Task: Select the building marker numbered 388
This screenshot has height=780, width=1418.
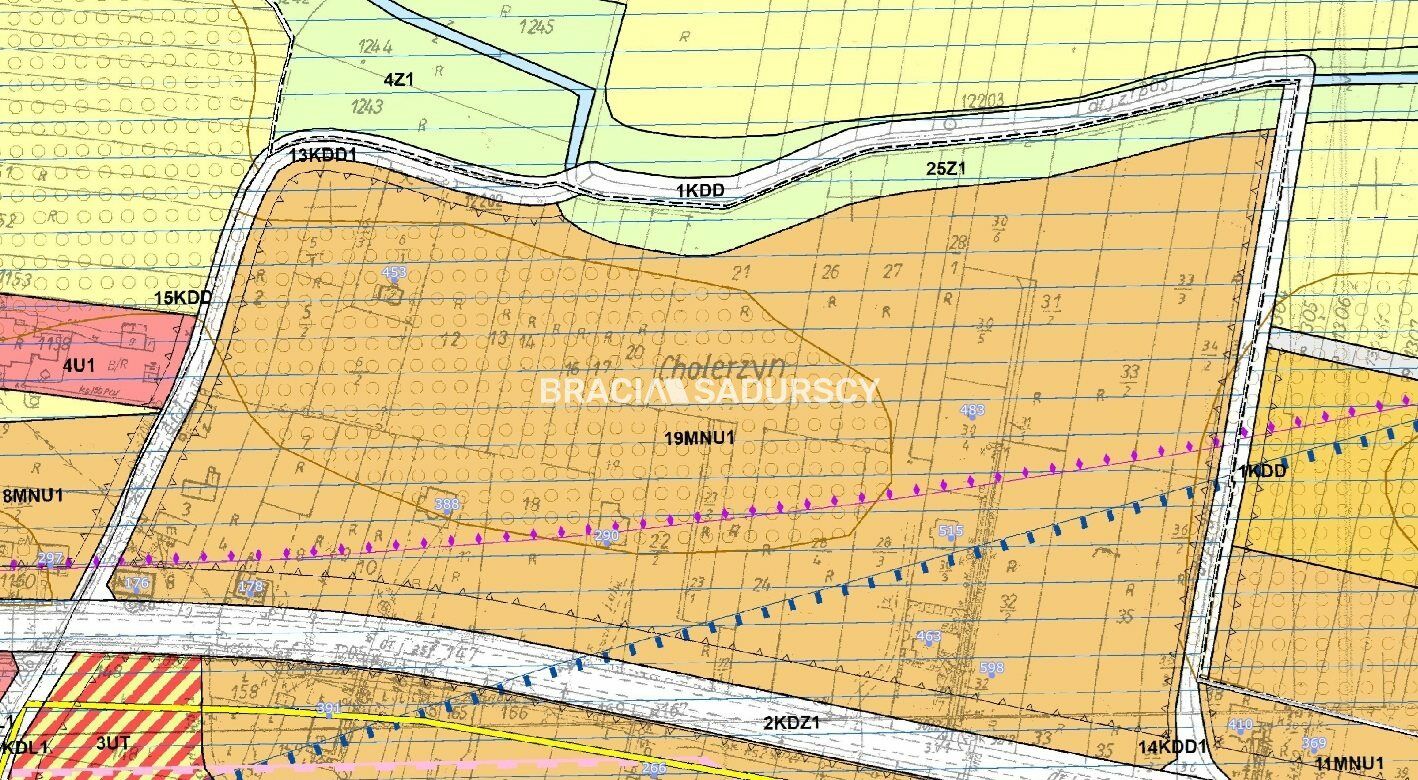Action: point(447,505)
